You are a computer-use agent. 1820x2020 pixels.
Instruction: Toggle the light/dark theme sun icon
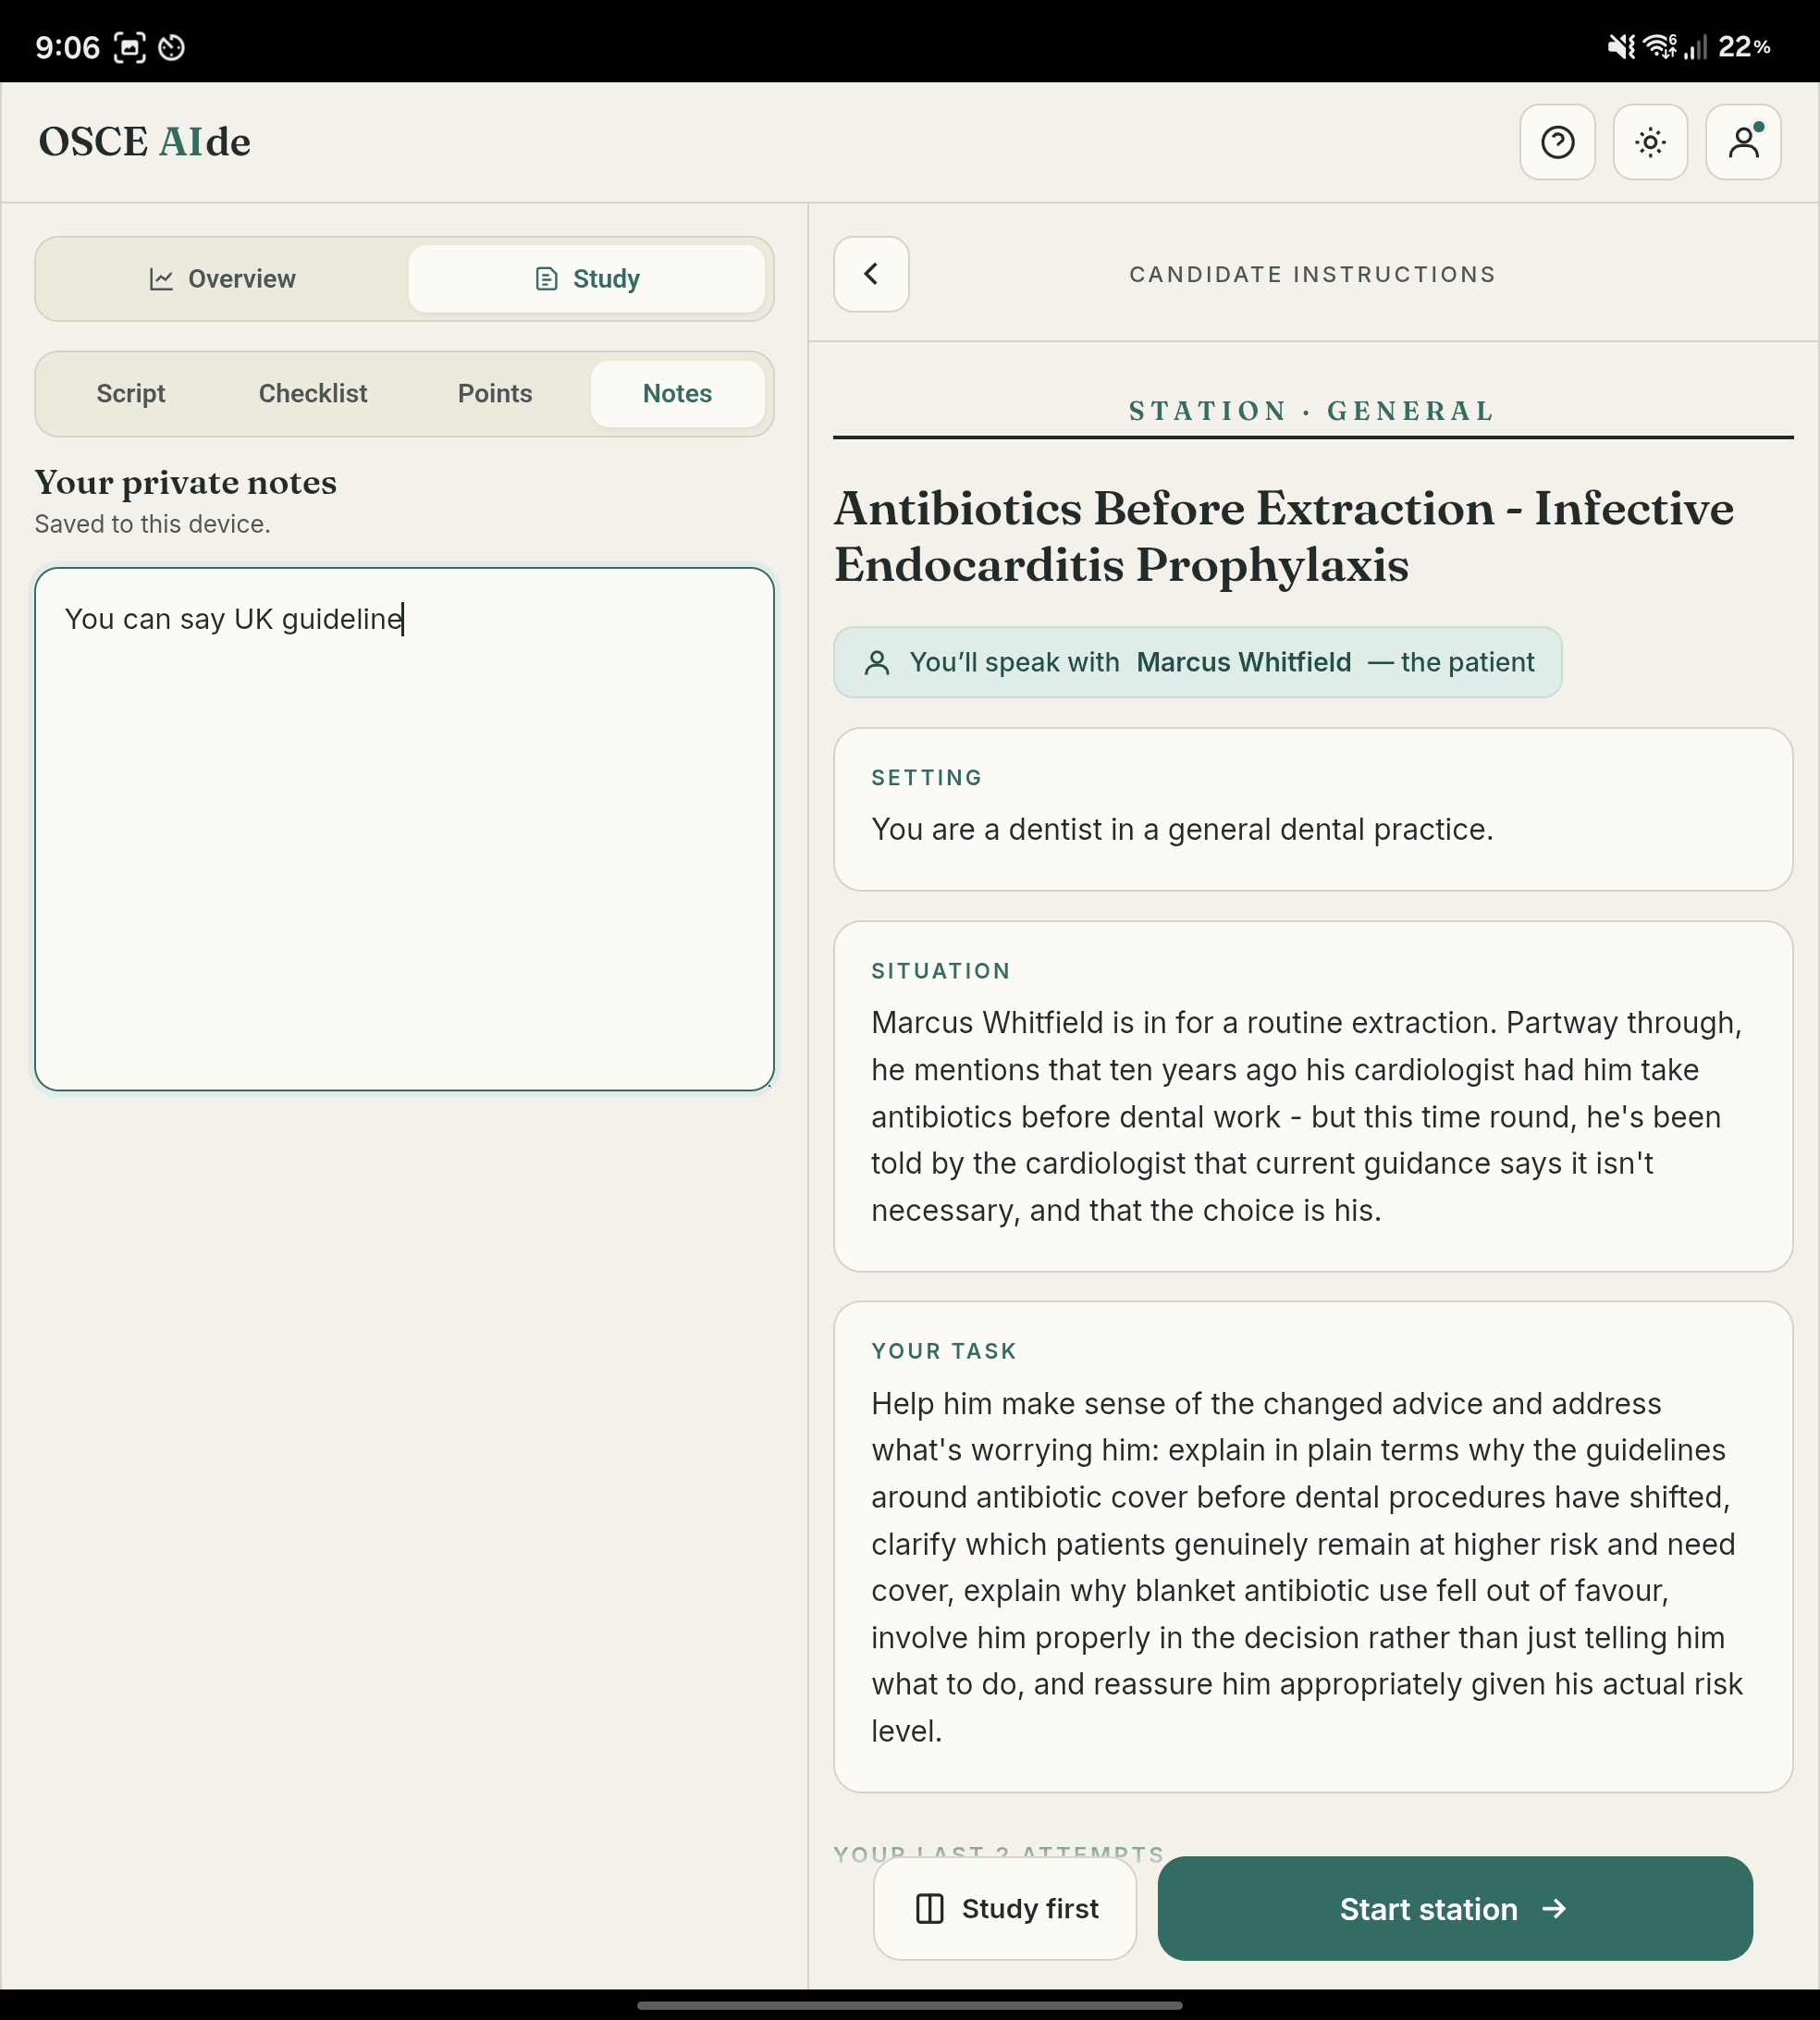coord(1650,142)
